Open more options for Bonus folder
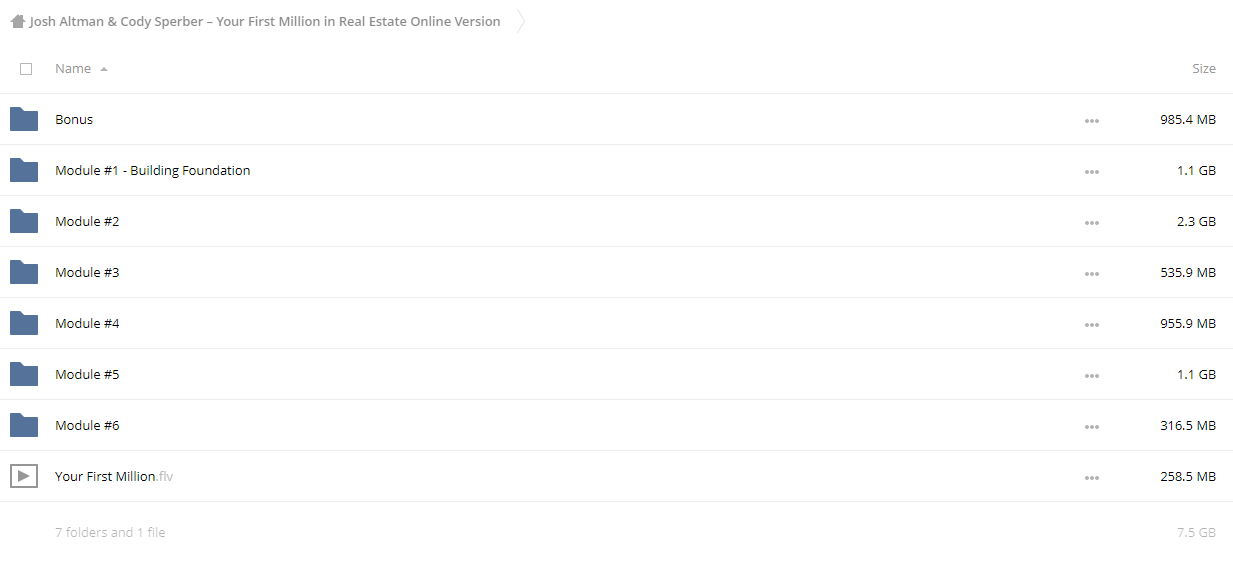The width and height of the screenshot is (1233, 562). [x=1091, y=121]
